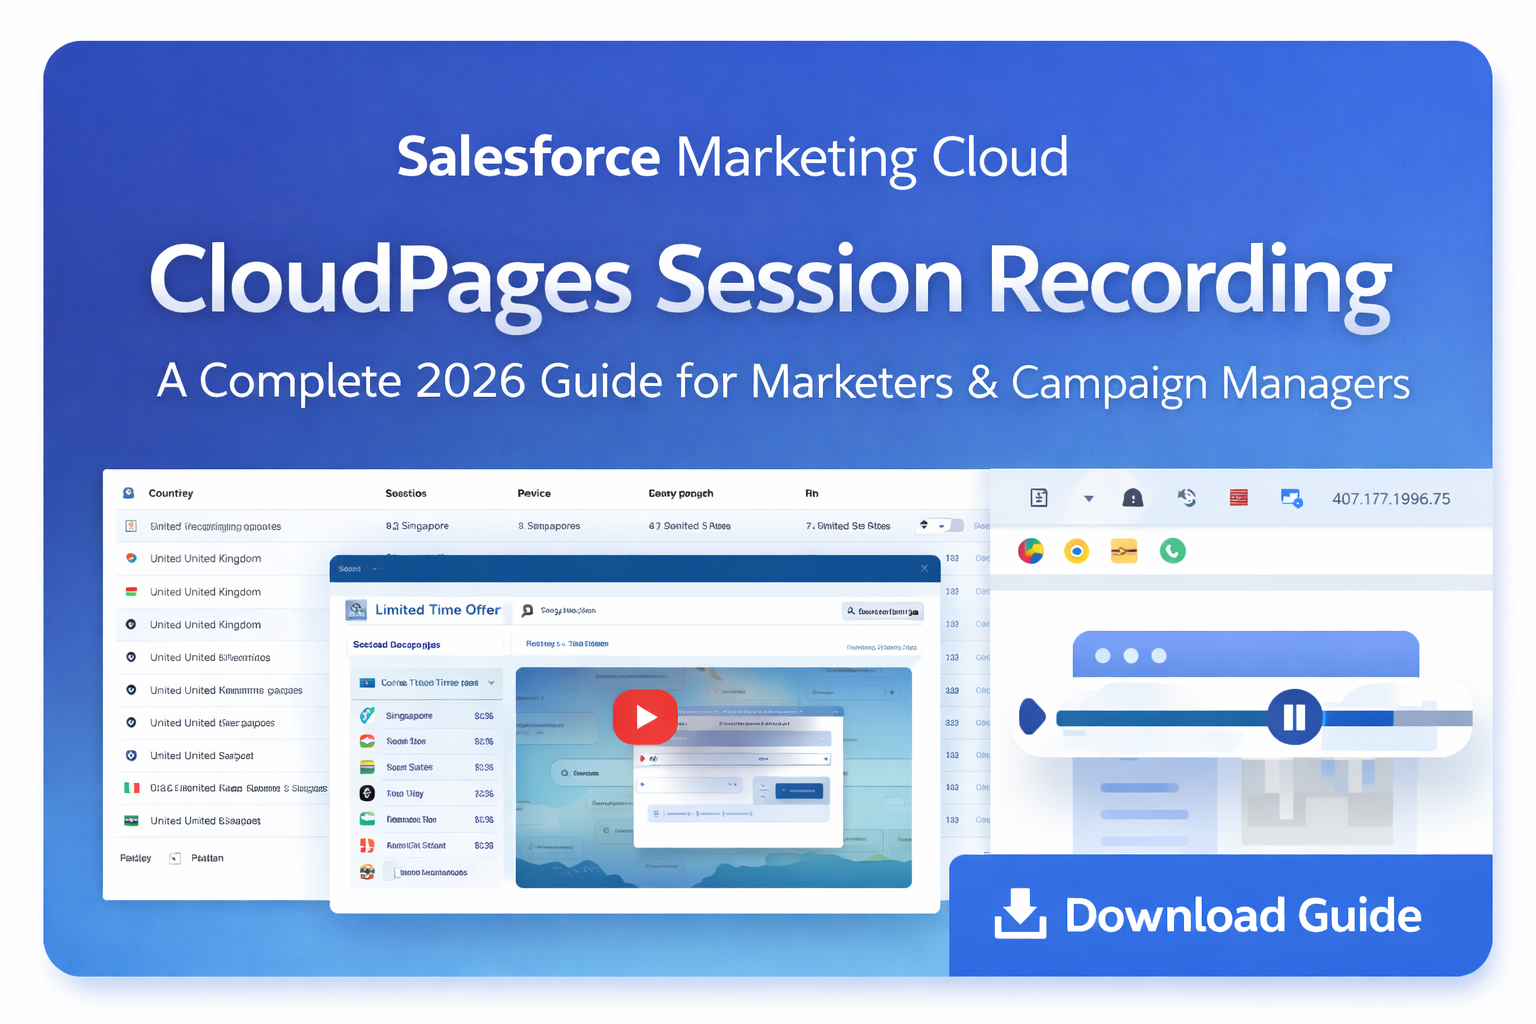Click the blue image-with-pin icon
This screenshot has height=1024, width=1536.
pos(1291,498)
